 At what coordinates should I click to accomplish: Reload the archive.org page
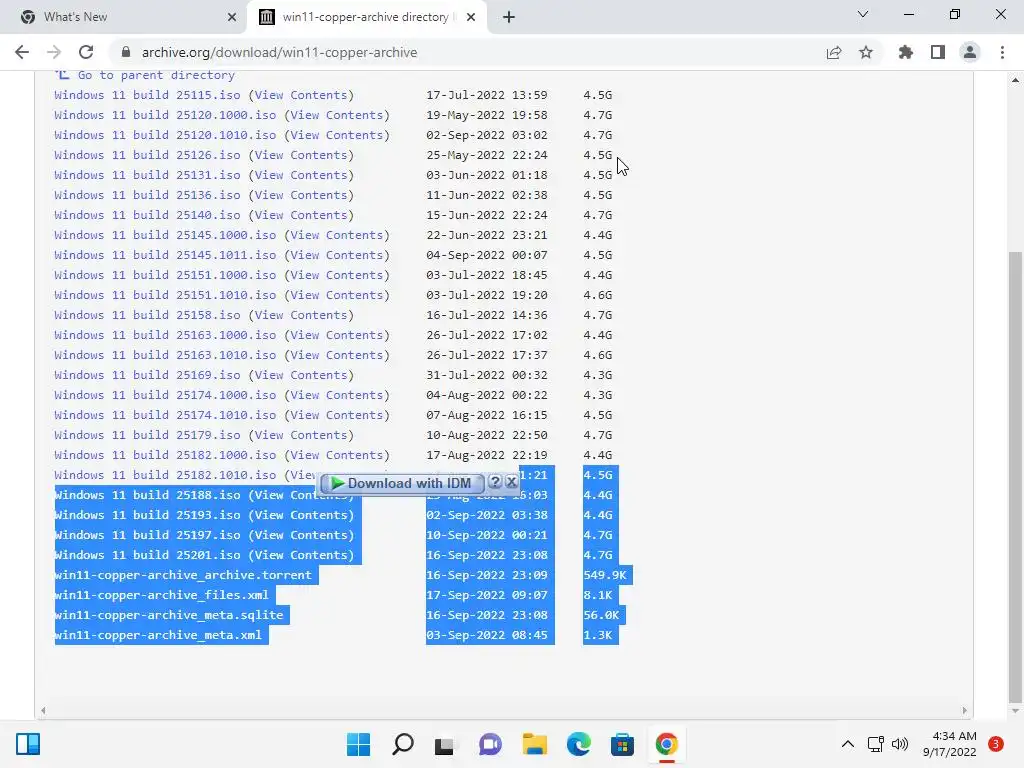click(x=86, y=52)
